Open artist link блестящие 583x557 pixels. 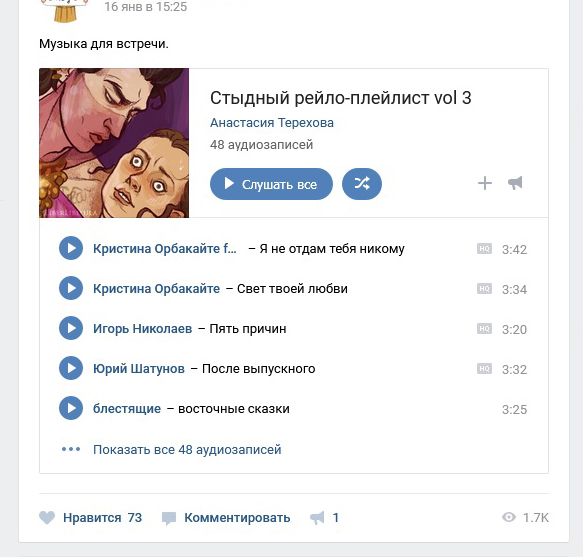pyautogui.click(x=127, y=409)
